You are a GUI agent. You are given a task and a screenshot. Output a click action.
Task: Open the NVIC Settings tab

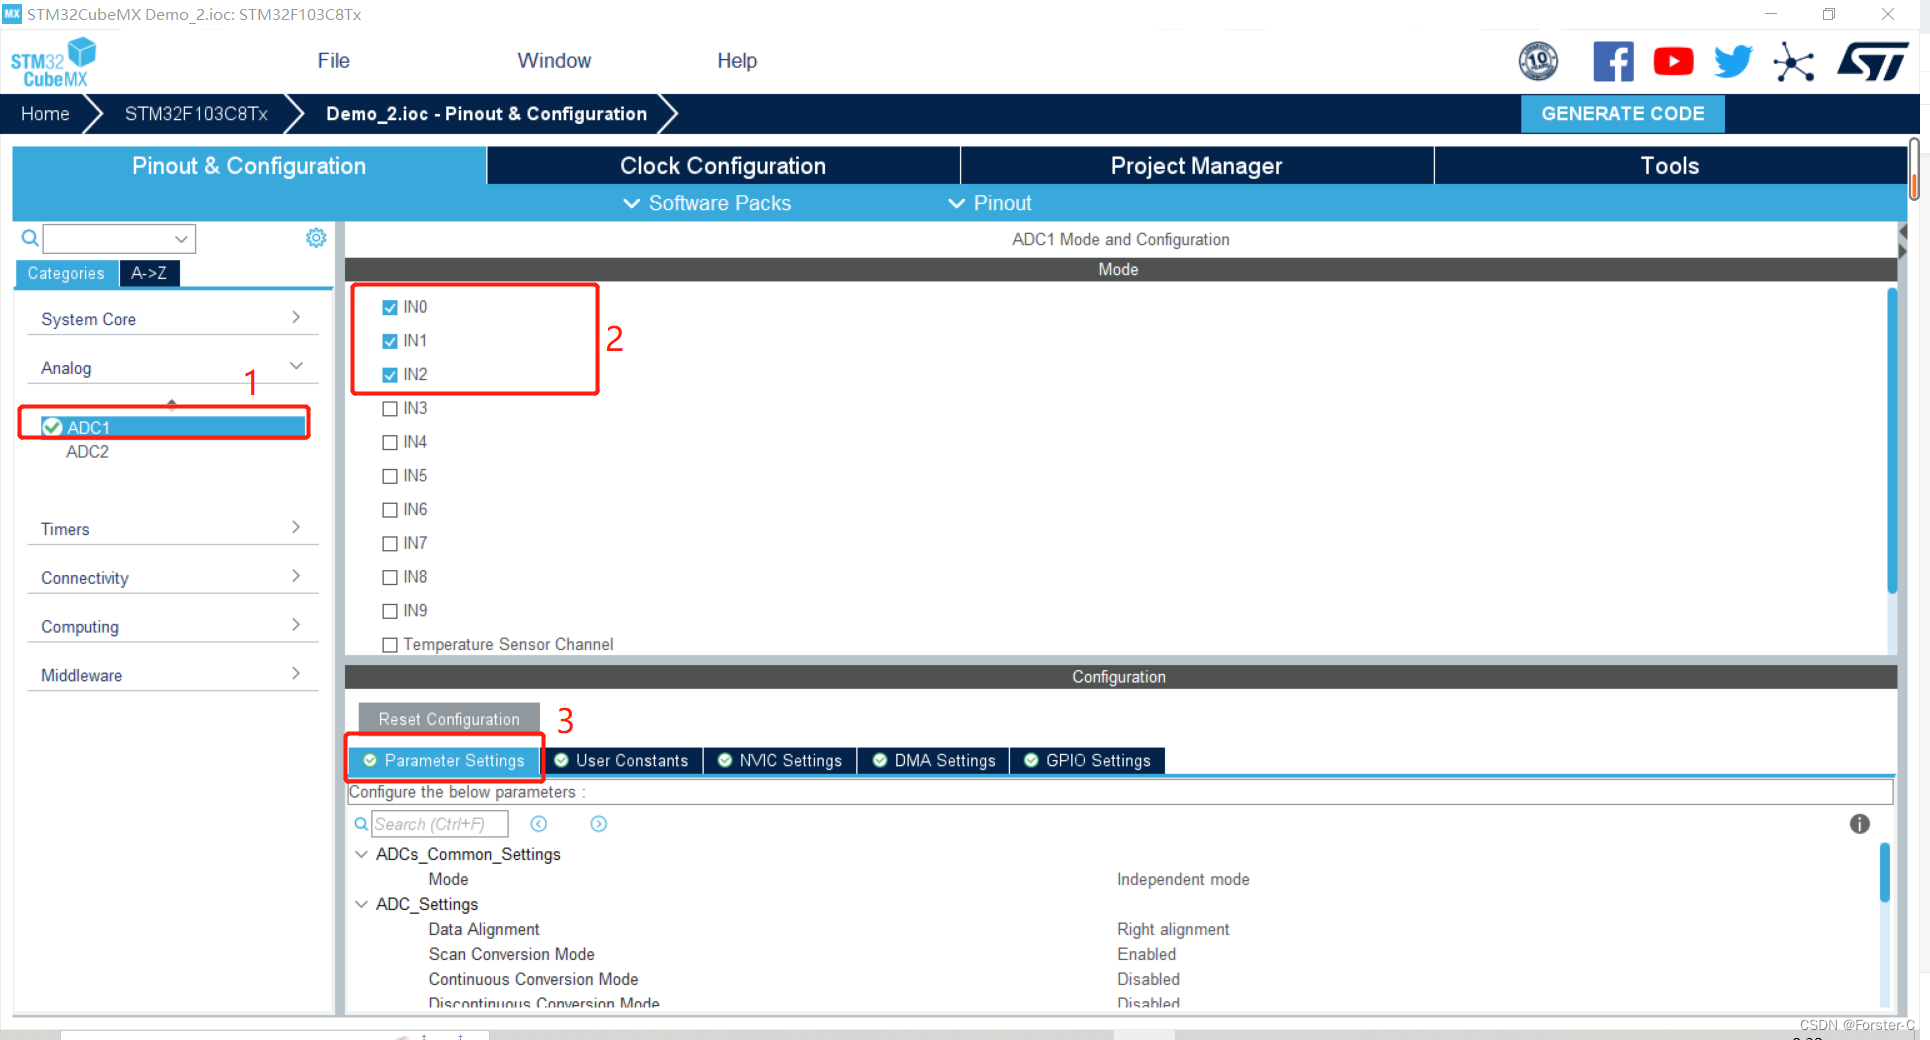coord(780,760)
